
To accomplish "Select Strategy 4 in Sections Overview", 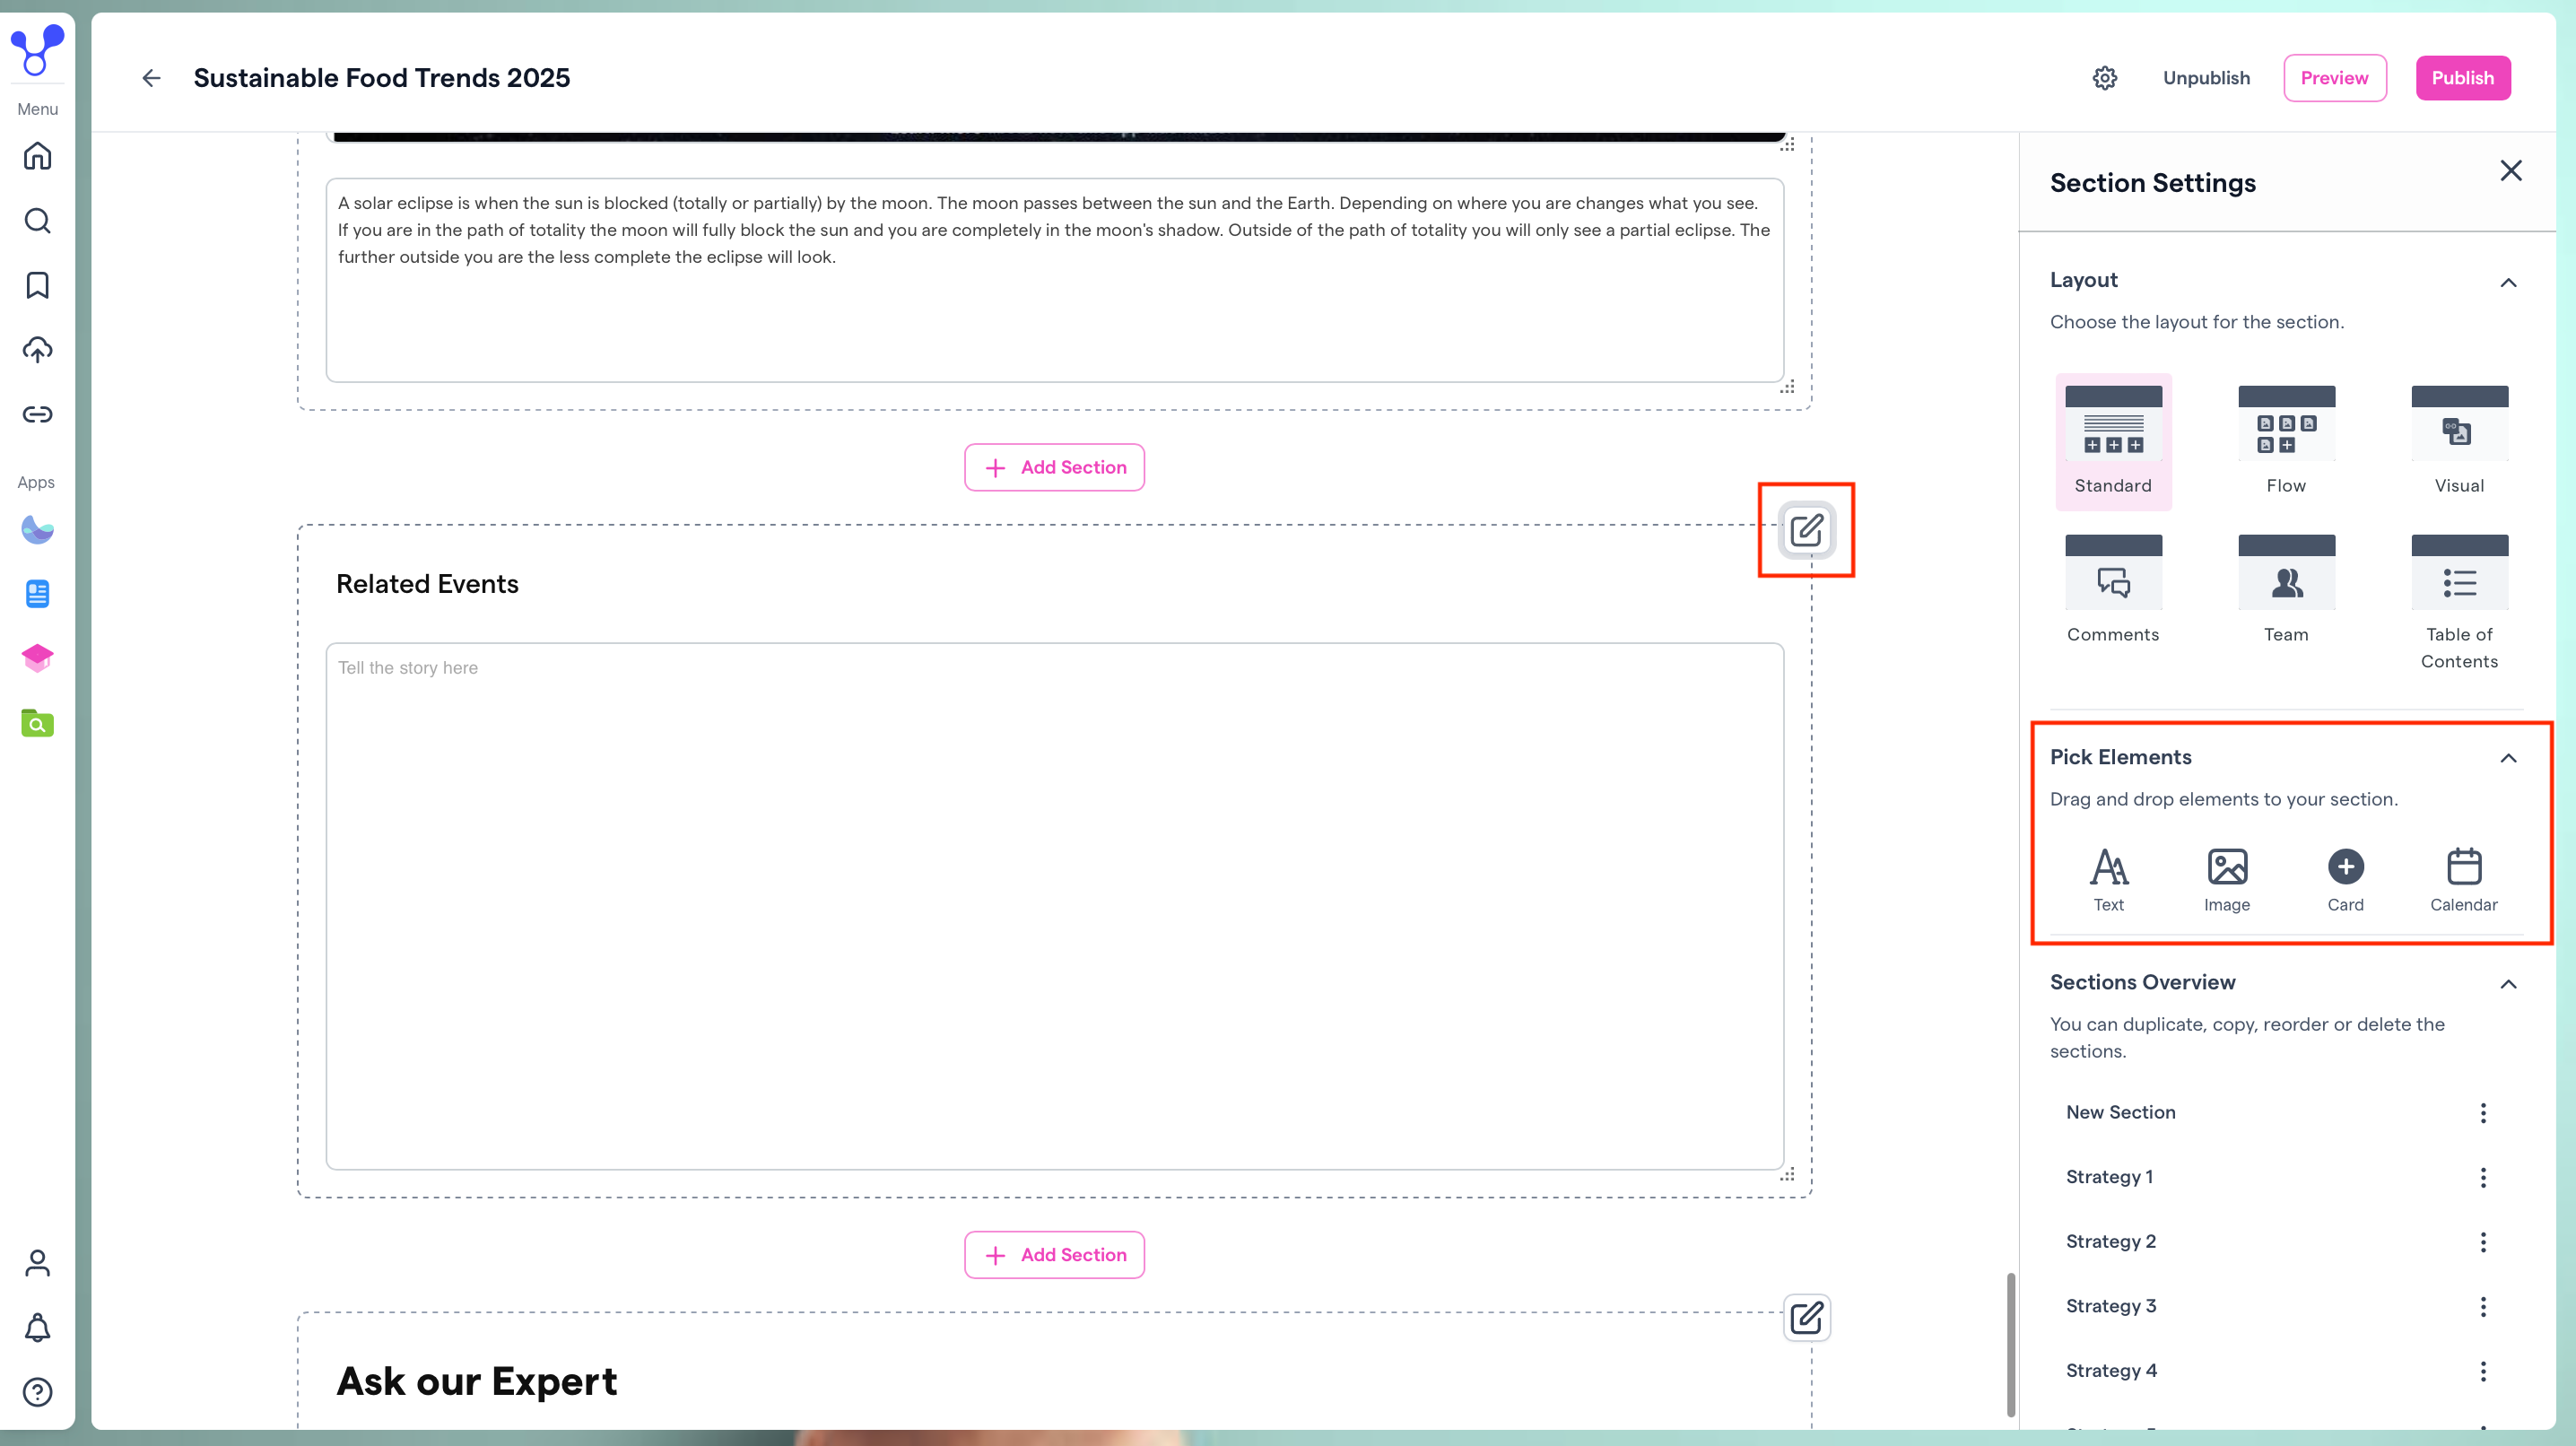I will click(2111, 1371).
